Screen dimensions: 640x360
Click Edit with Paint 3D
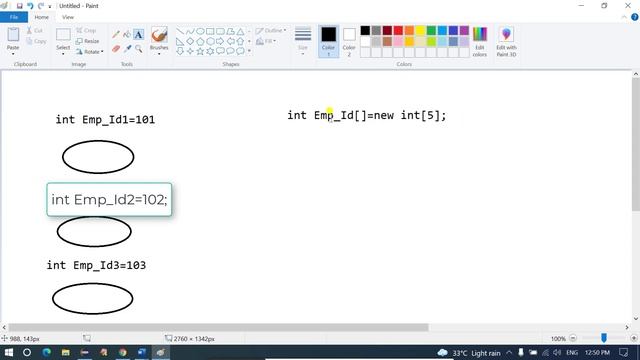point(506,41)
